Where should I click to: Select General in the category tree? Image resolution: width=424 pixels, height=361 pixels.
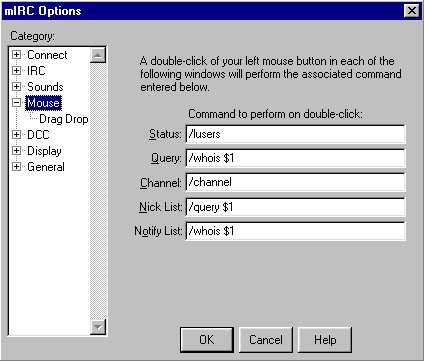[x=46, y=167]
